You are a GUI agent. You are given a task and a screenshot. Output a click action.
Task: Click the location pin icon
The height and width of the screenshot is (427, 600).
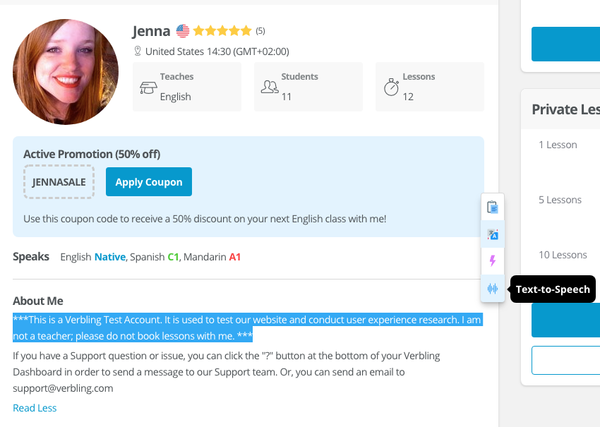tap(137, 51)
